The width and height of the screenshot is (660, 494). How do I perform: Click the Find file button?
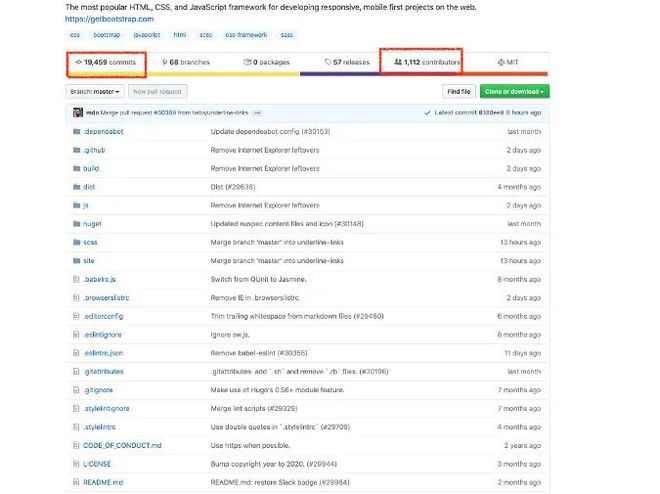(458, 91)
